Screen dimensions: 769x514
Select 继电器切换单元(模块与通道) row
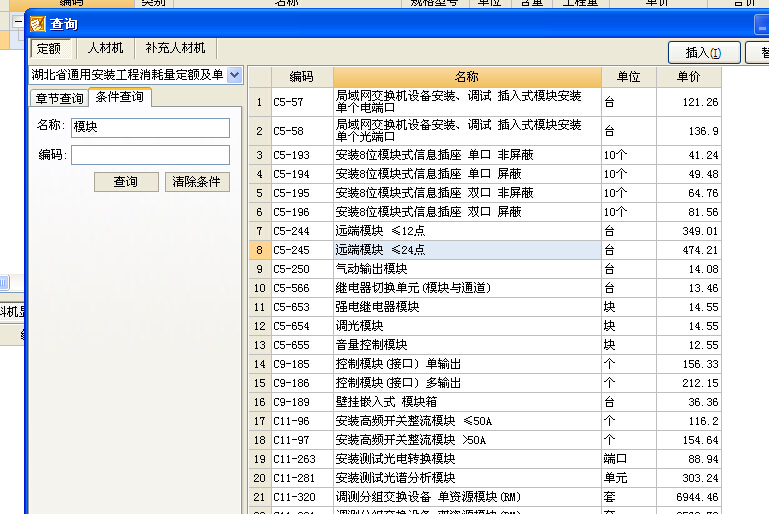[485, 288]
